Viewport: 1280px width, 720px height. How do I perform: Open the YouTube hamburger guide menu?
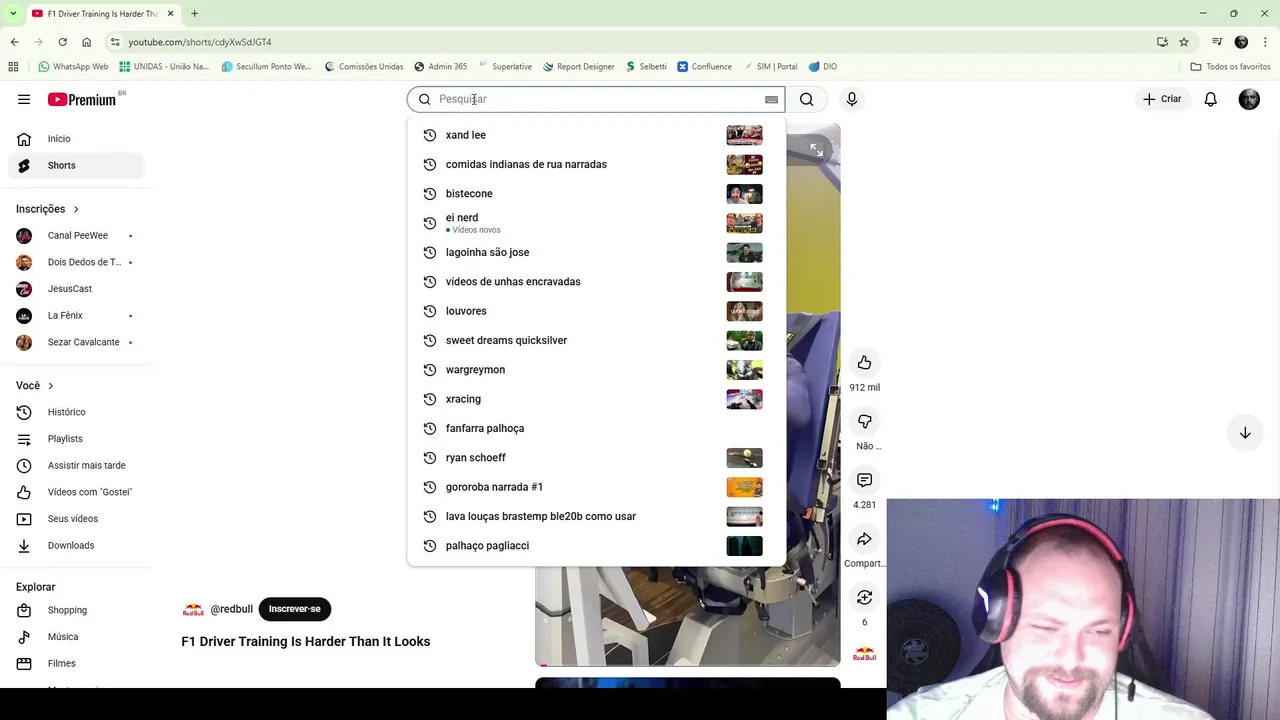click(24, 99)
